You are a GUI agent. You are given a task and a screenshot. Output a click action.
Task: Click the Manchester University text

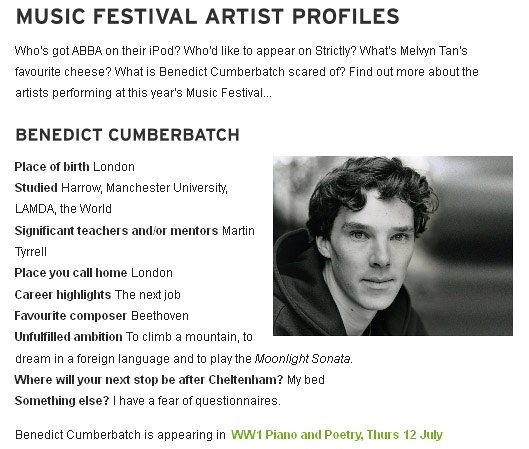click(x=167, y=188)
